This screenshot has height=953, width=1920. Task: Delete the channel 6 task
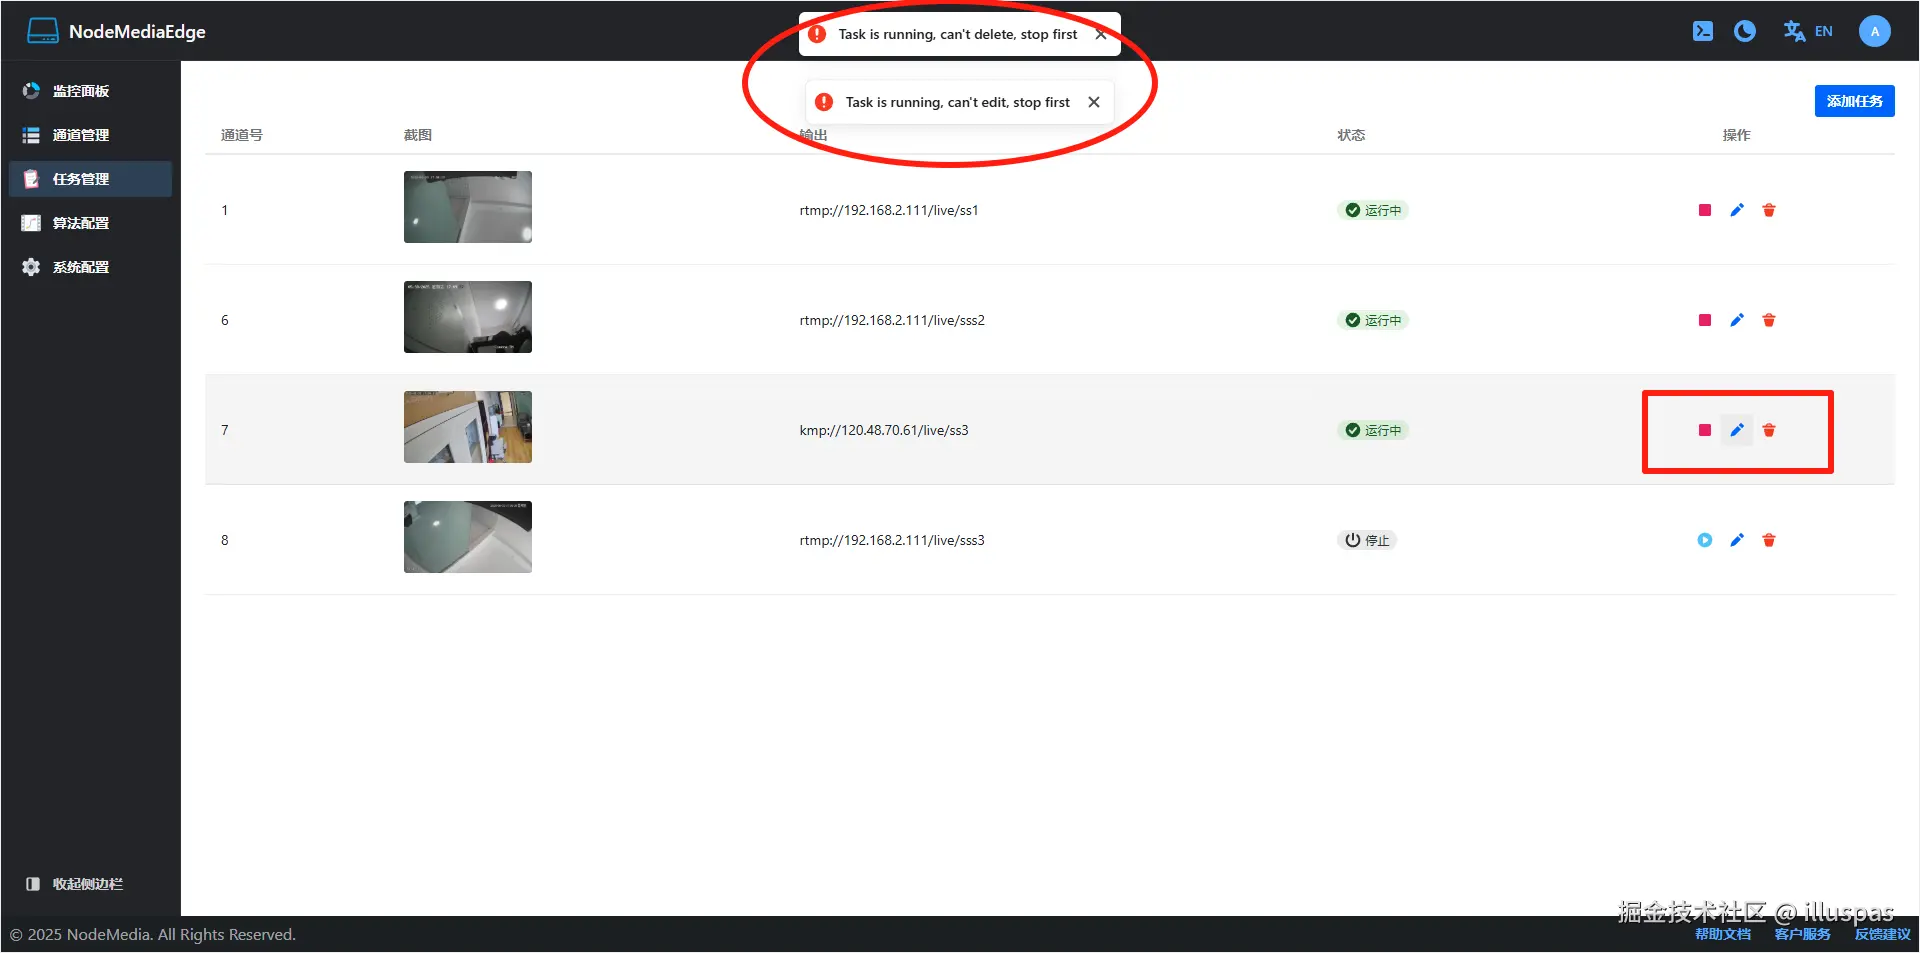1769,320
